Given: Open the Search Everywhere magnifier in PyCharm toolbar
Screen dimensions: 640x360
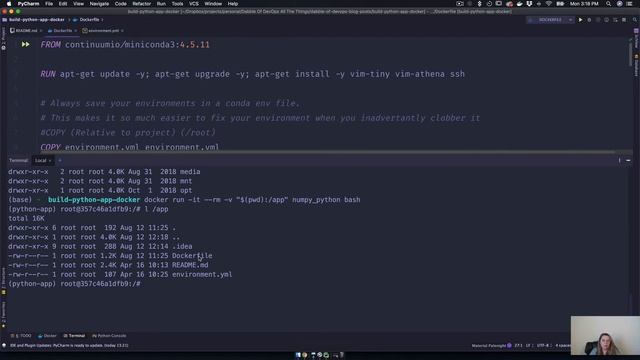Looking at the screenshot, I should click(x=635, y=20).
